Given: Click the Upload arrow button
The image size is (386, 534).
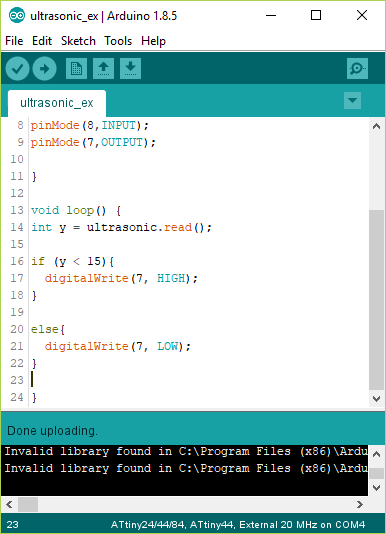Looking at the screenshot, I should [x=45, y=68].
